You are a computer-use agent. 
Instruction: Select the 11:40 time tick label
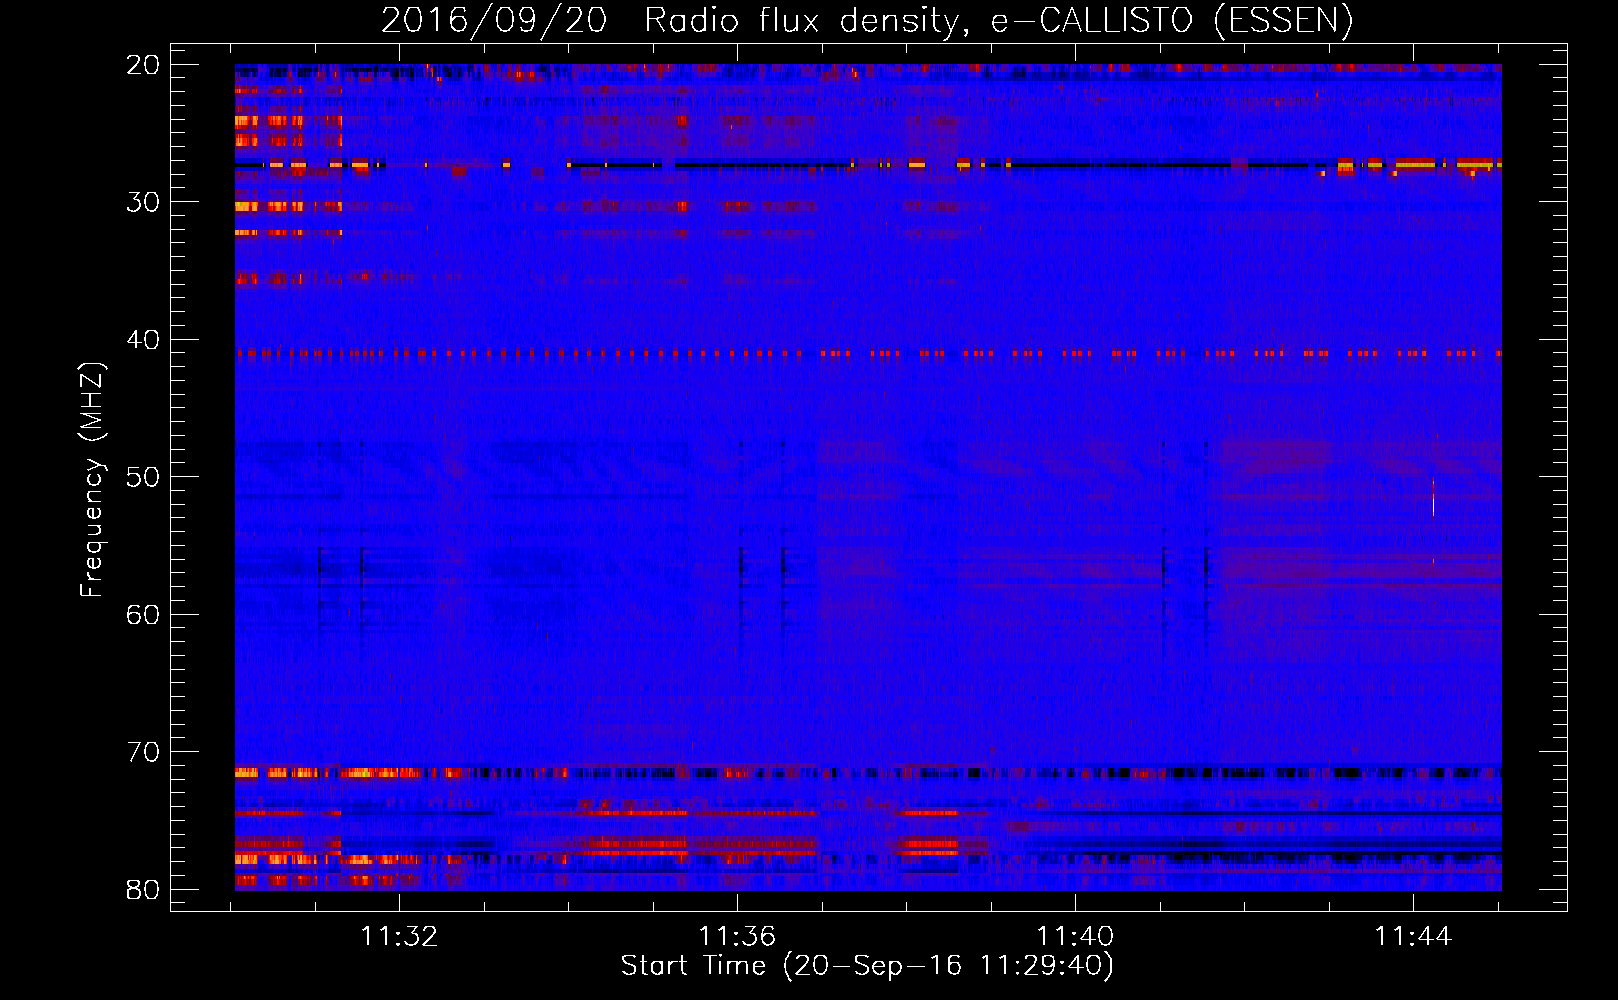1075,936
